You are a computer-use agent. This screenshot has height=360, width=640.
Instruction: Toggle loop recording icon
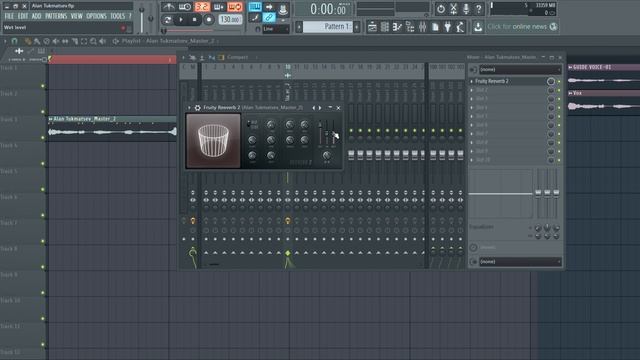pos(235,7)
